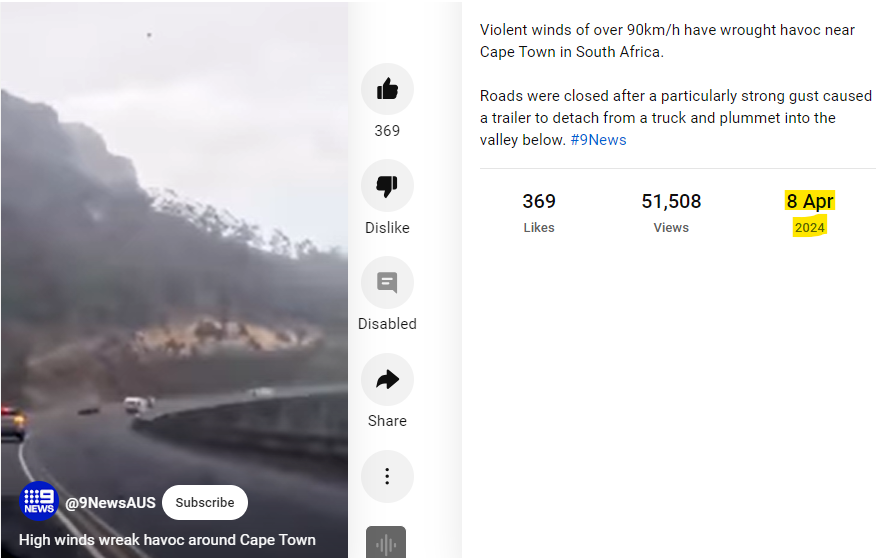
Task: Select the 51,508 Views statistic
Action: (x=671, y=213)
